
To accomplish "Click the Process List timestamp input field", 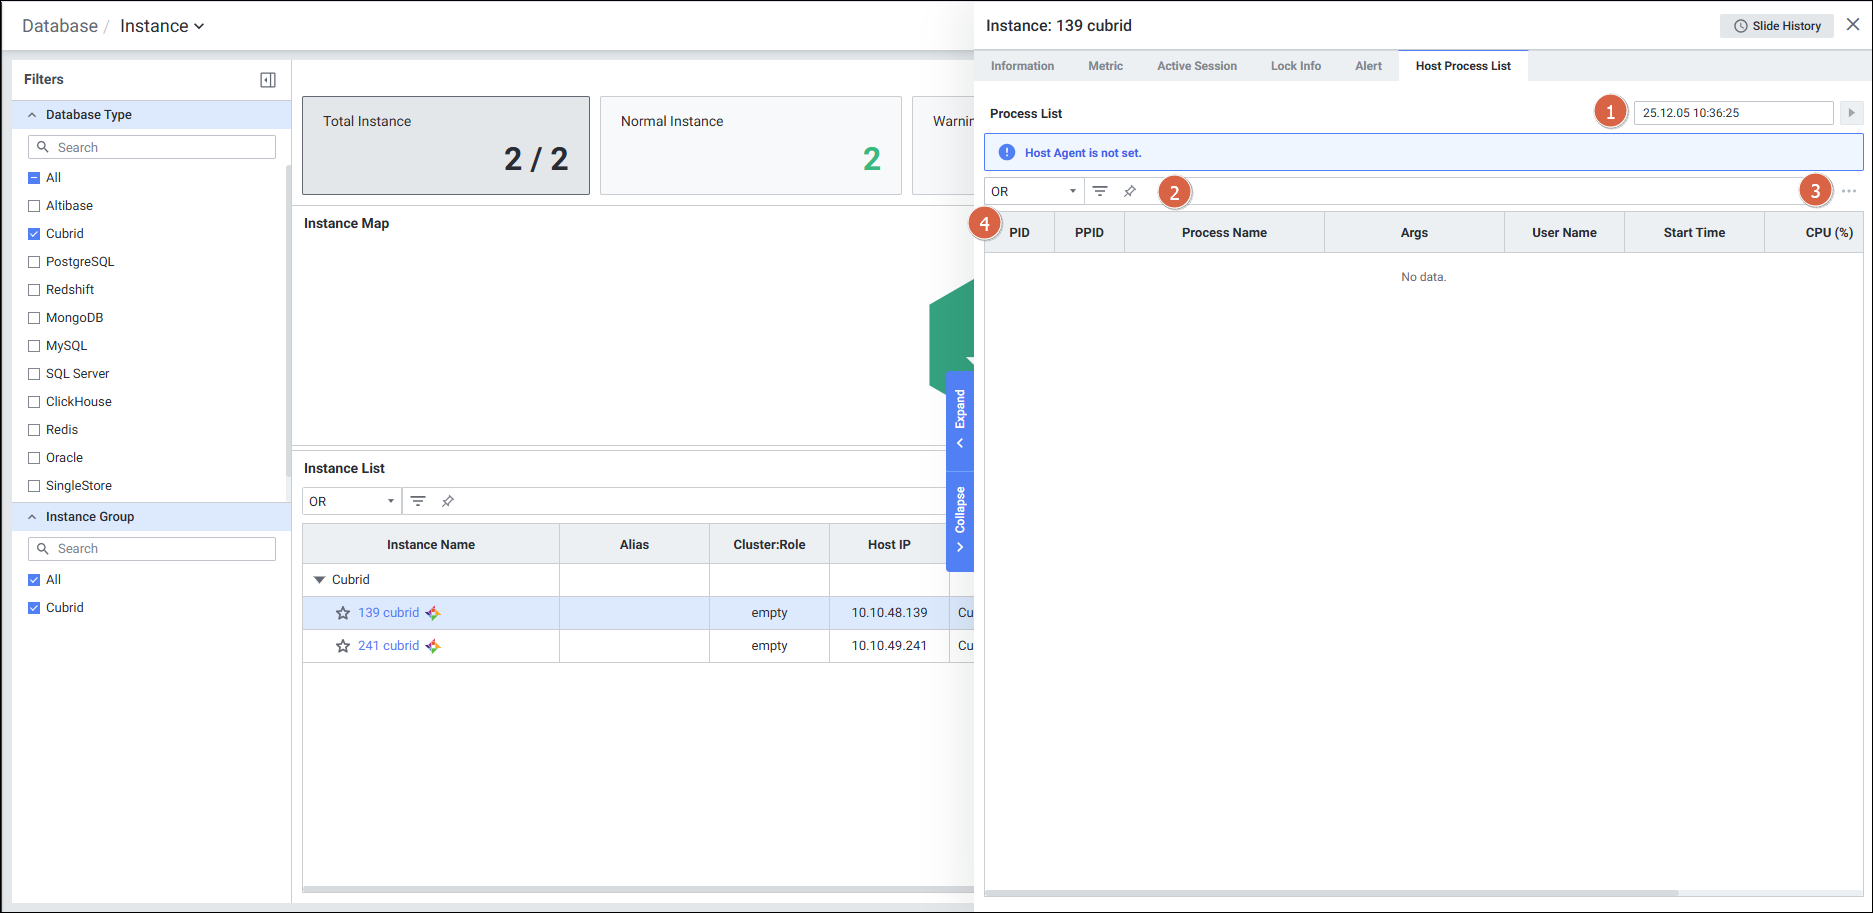I will pos(1732,113).
